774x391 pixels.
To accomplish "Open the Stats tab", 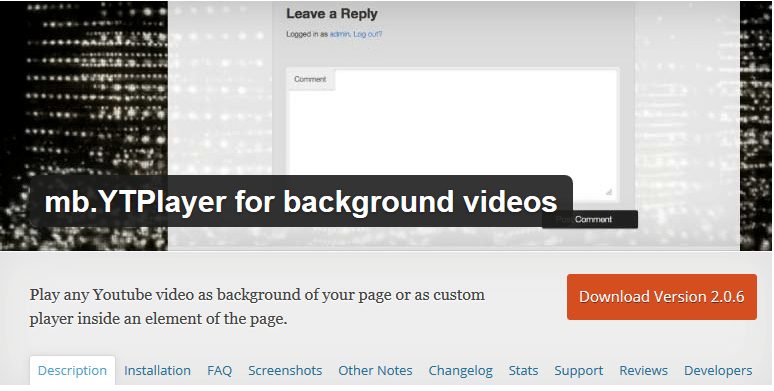I will [523, 370].
